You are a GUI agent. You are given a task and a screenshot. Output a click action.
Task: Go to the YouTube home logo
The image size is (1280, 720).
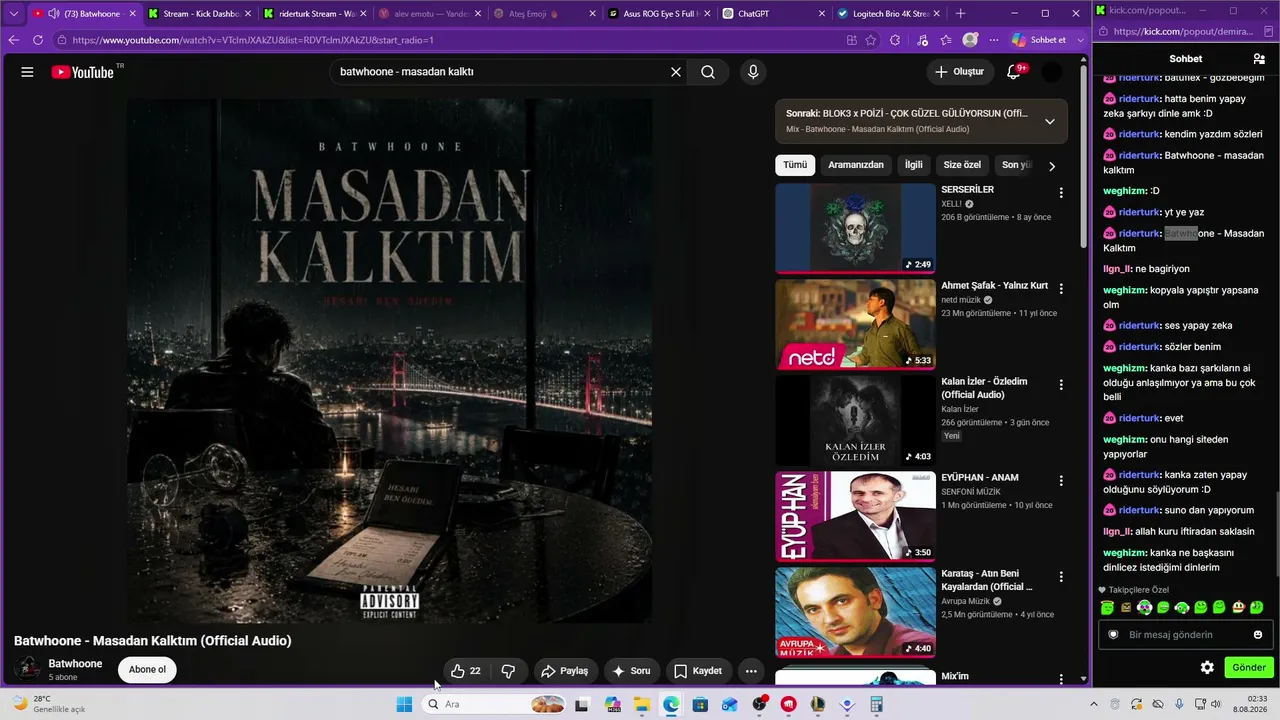tap(83, 72)
